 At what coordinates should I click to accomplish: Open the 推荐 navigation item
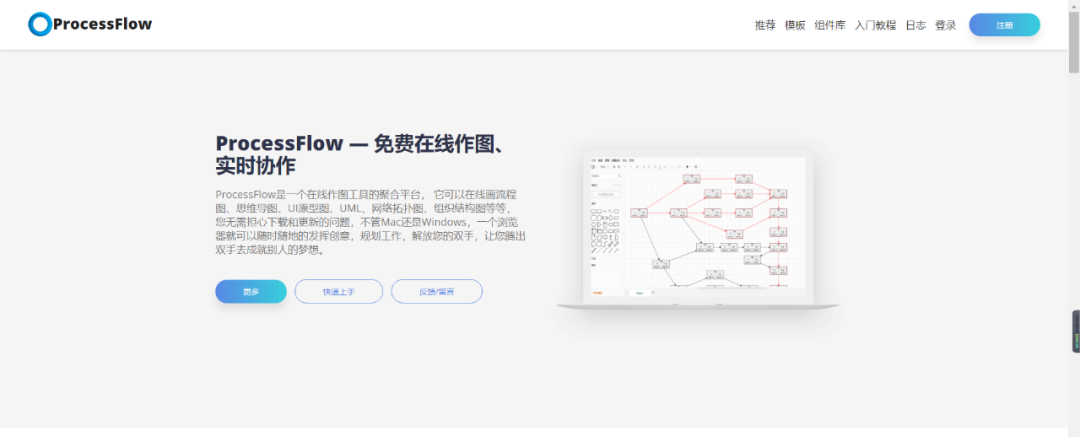765,26
